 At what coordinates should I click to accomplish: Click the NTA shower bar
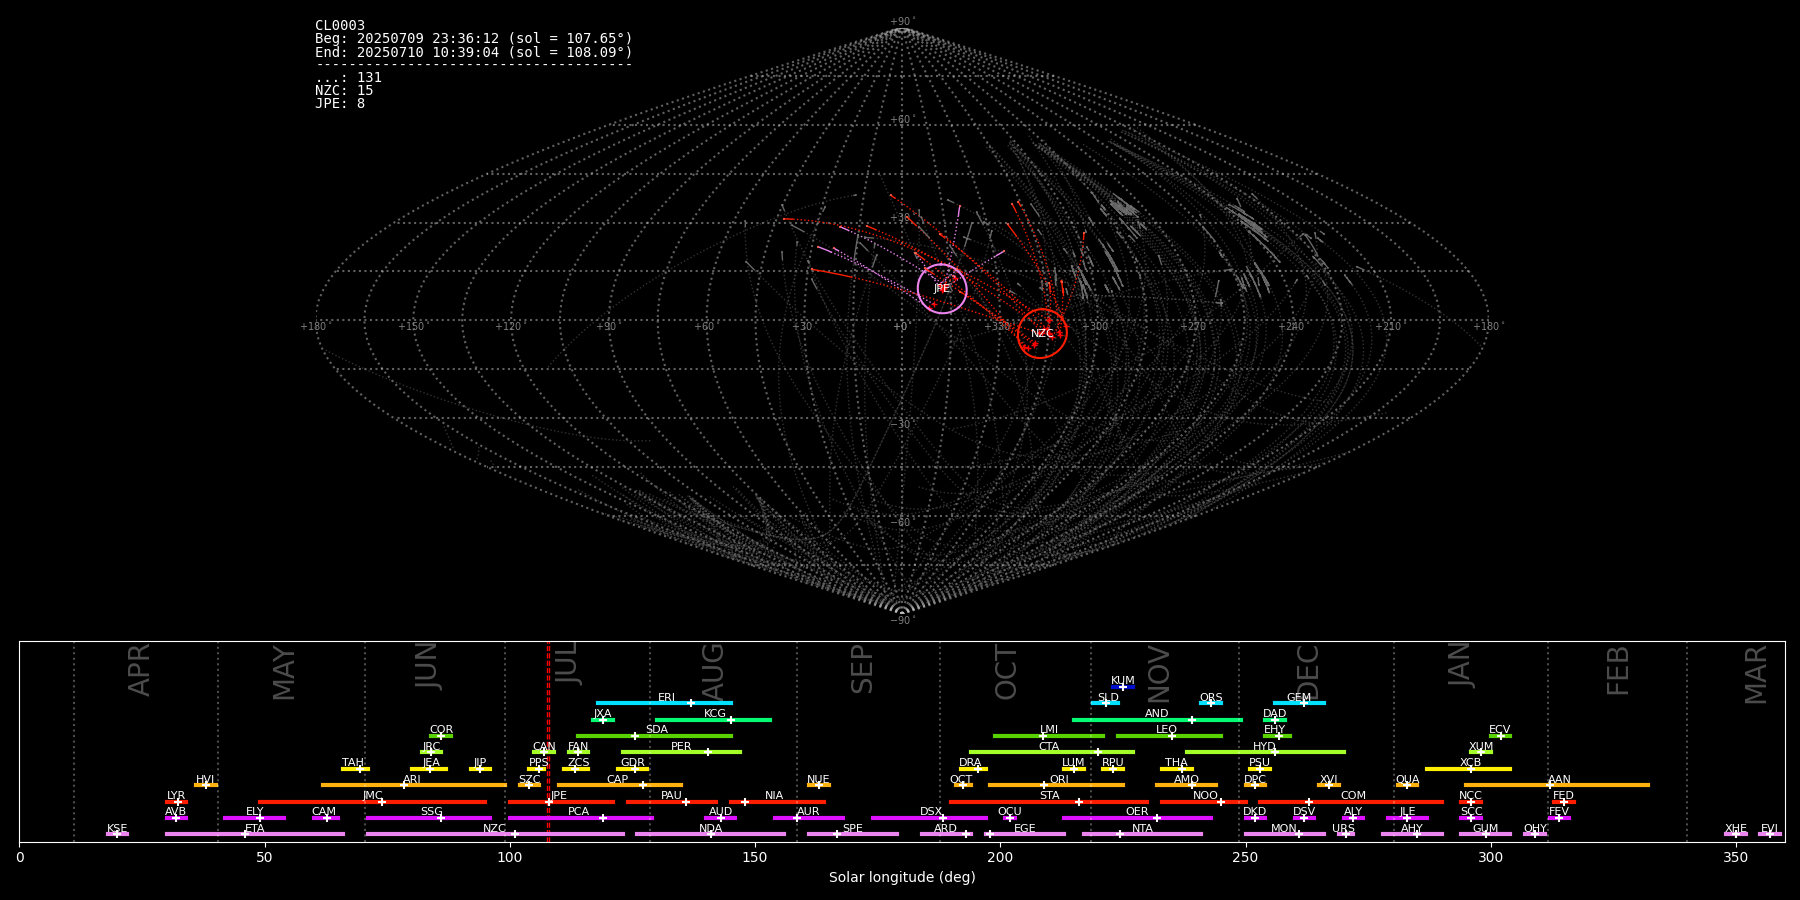tap(1142, 834)
